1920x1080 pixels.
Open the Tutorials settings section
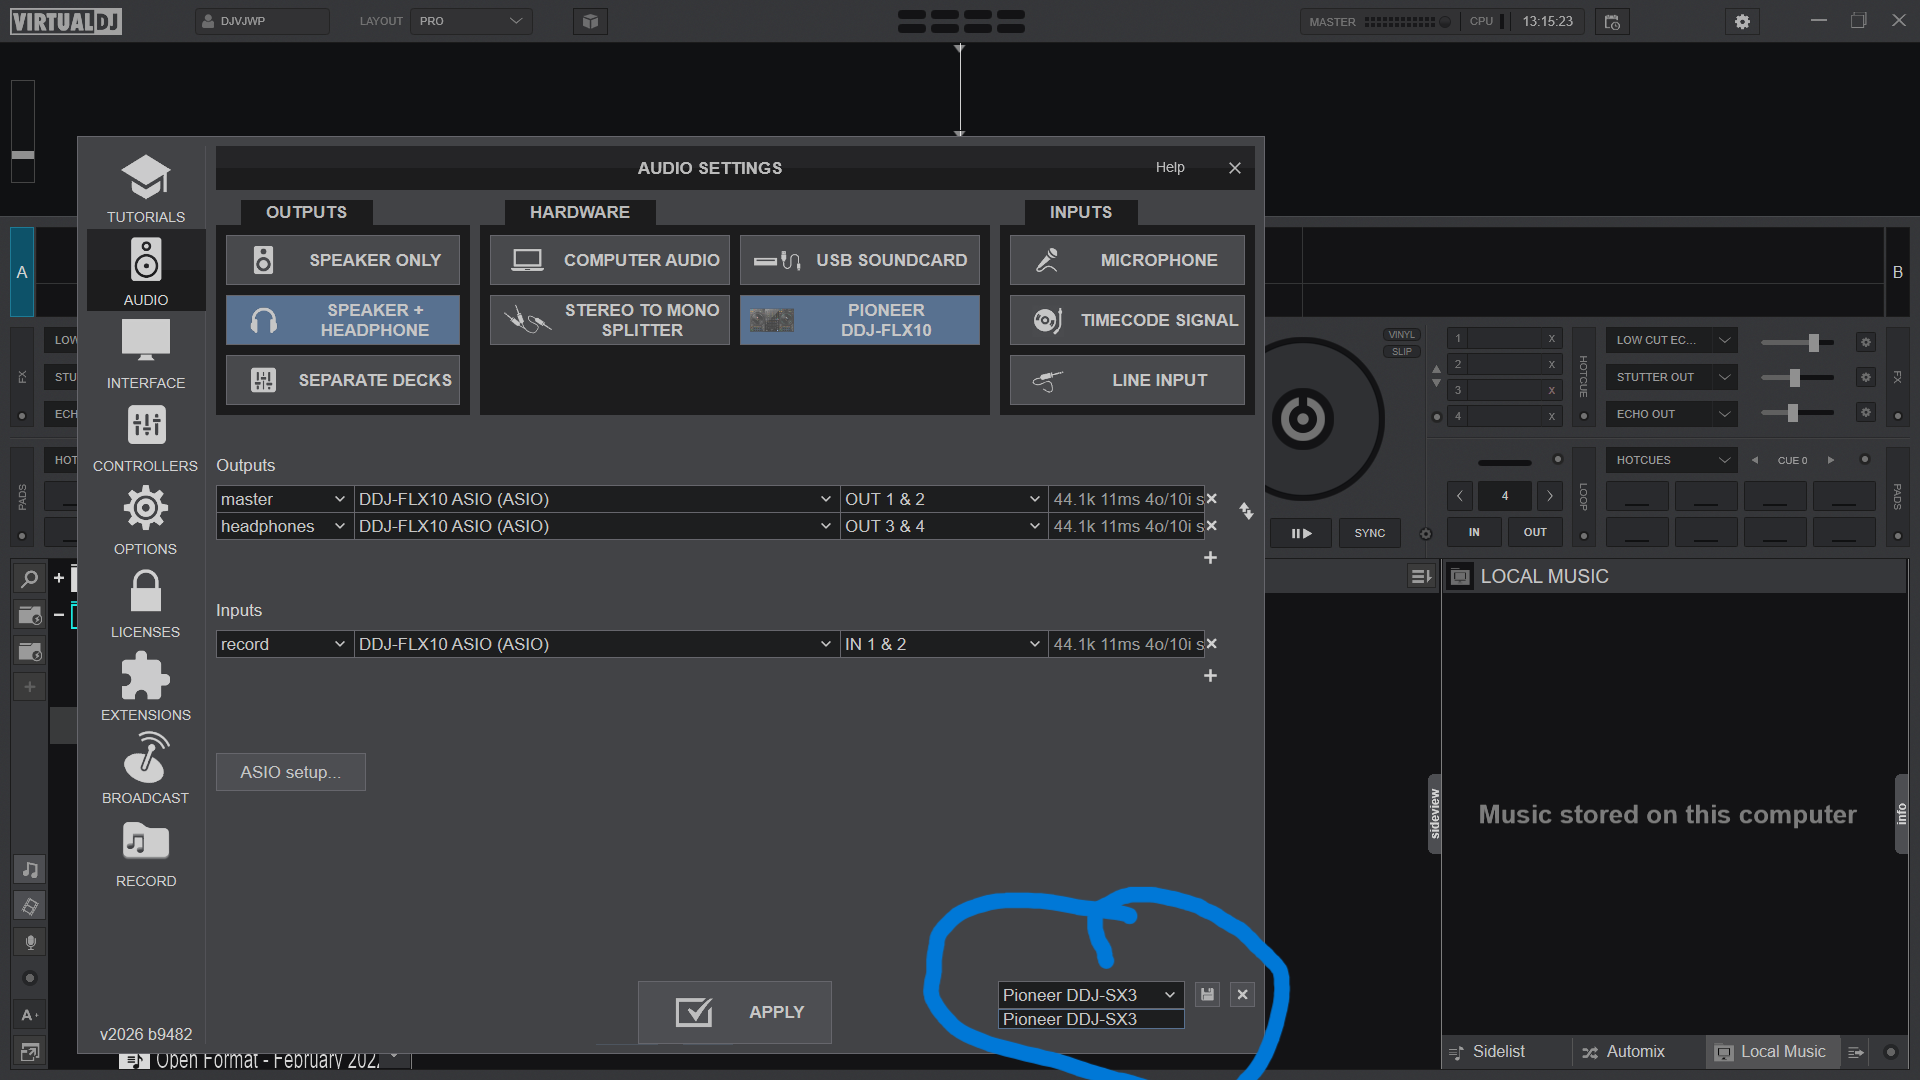pos(146,188)
